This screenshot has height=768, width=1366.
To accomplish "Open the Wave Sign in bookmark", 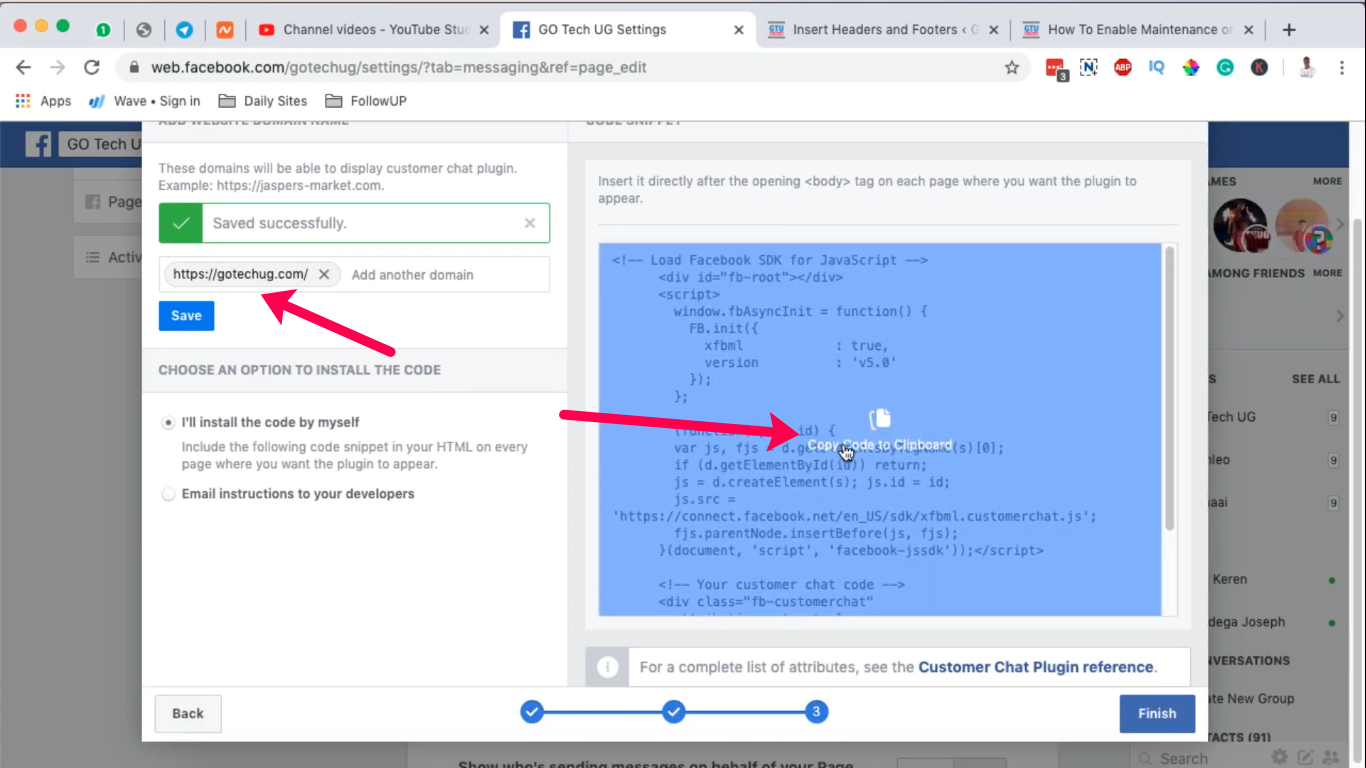I will [x=144, y=101].
